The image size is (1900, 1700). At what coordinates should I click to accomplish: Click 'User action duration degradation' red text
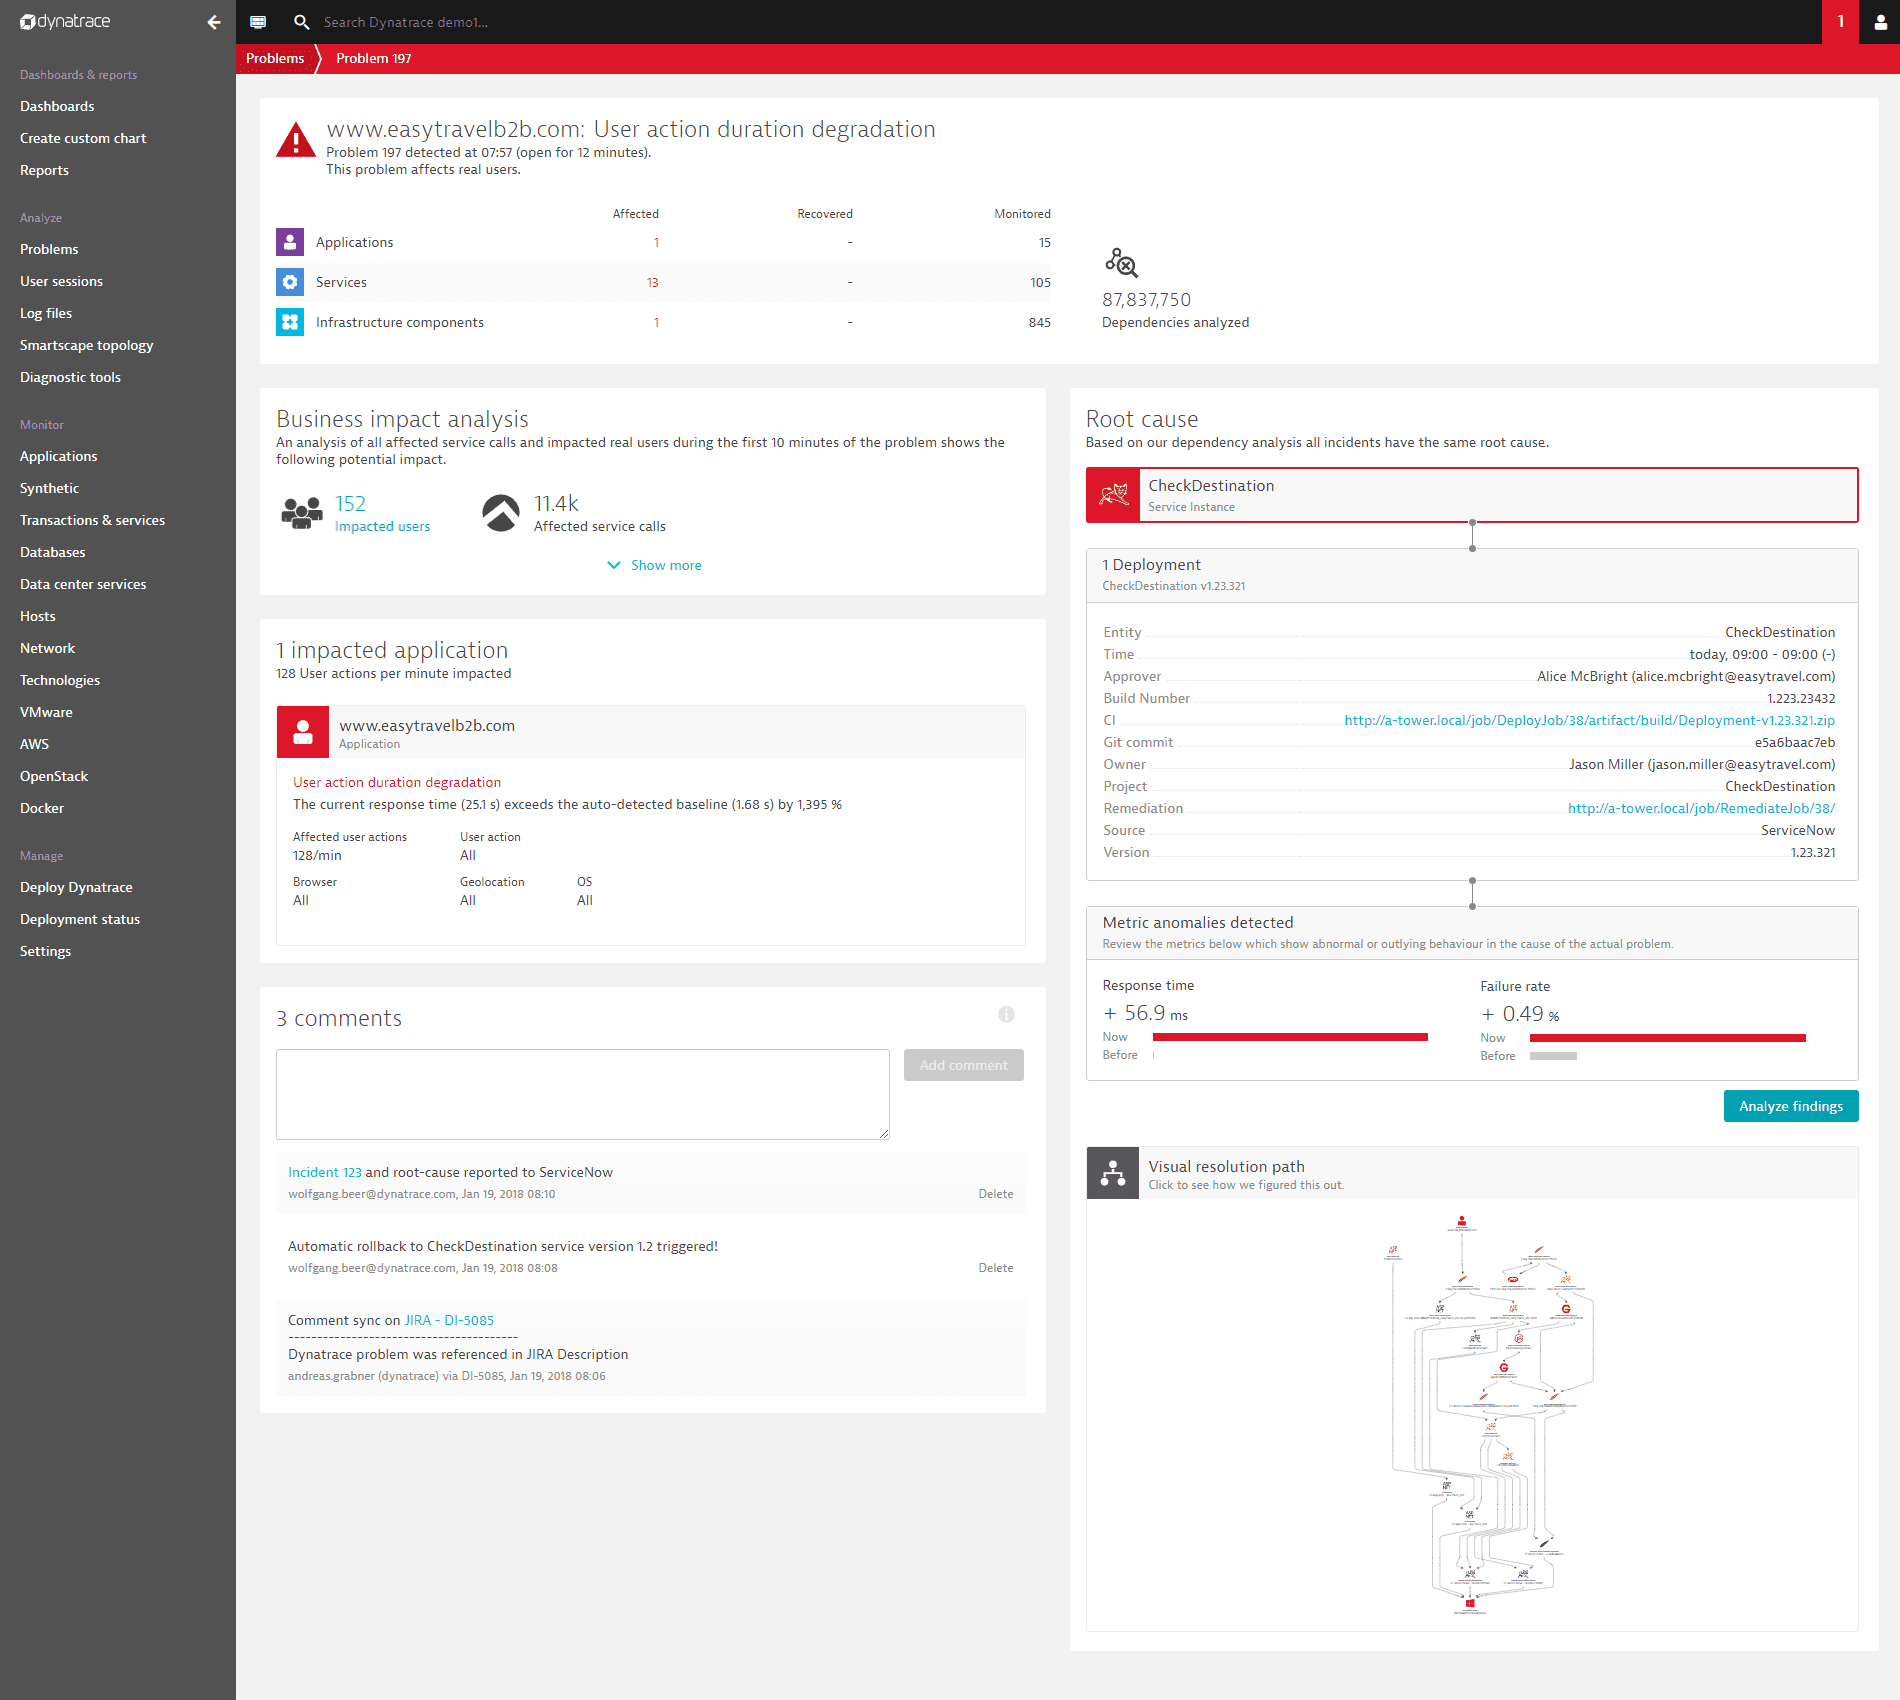point(397,782)
